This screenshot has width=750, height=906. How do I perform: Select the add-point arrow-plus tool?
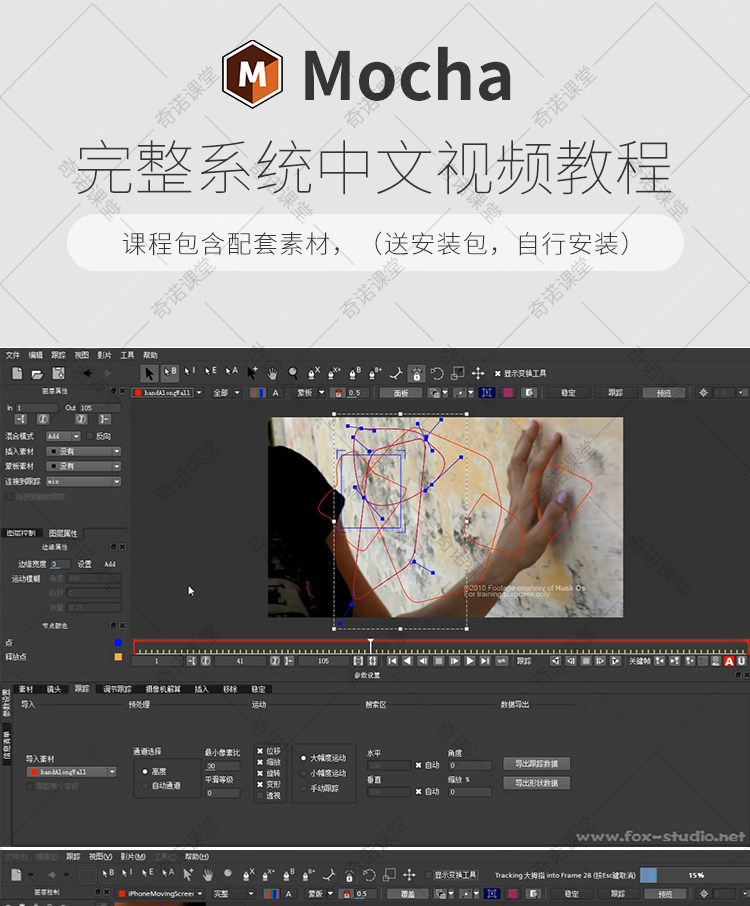pyautogui.click(x=252, y=373)
